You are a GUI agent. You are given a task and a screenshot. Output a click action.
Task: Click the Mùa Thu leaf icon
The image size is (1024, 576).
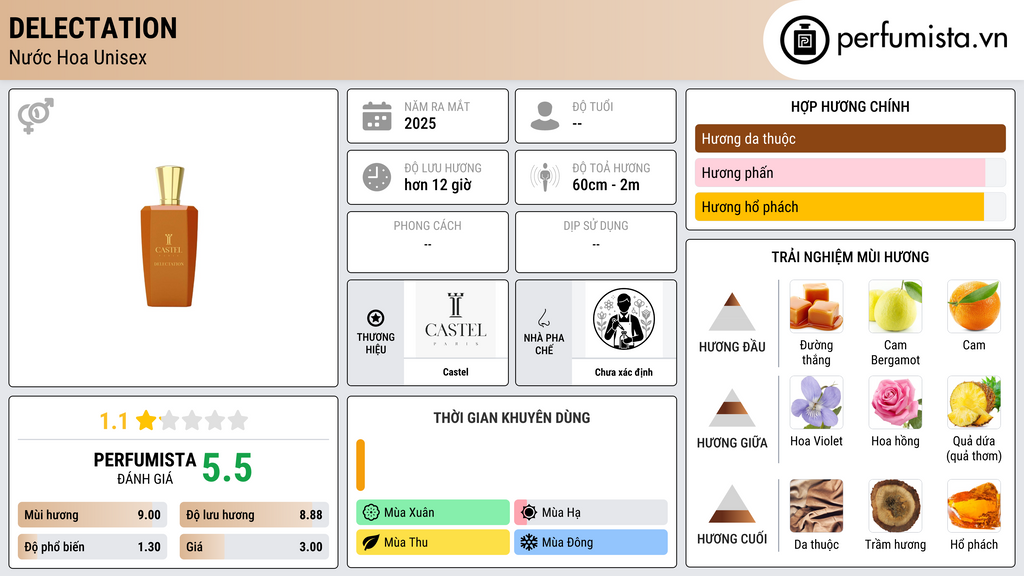(371, 543)
